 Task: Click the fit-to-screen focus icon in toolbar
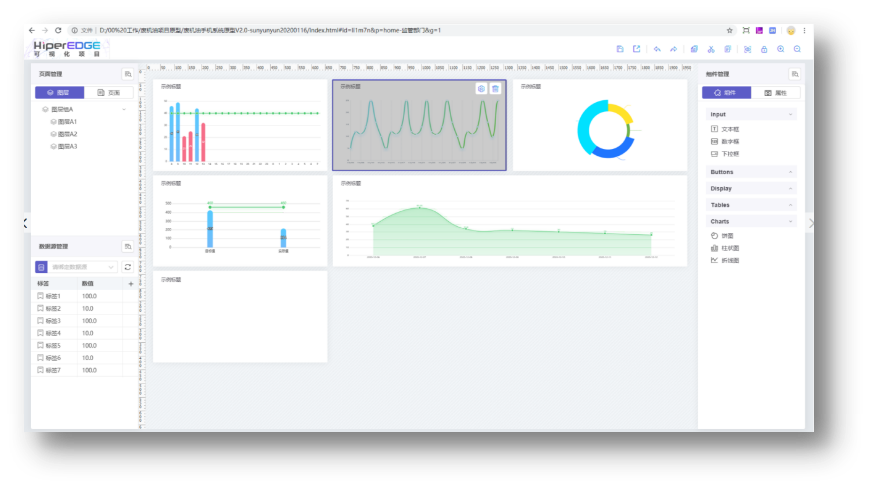point(747,49)
